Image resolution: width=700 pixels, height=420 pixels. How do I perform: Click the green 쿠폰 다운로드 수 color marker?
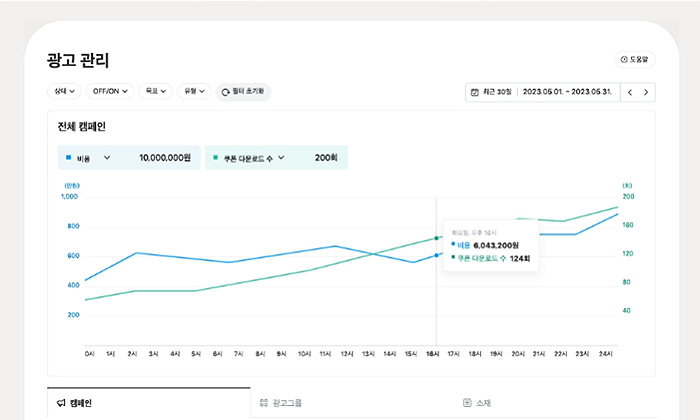215,158
